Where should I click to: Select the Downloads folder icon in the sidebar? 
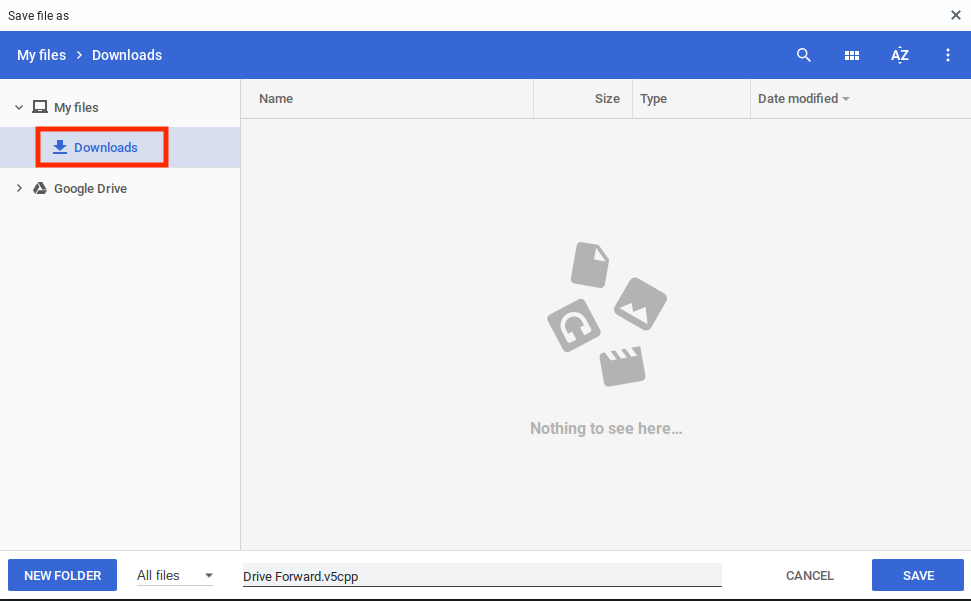point(62,147)
